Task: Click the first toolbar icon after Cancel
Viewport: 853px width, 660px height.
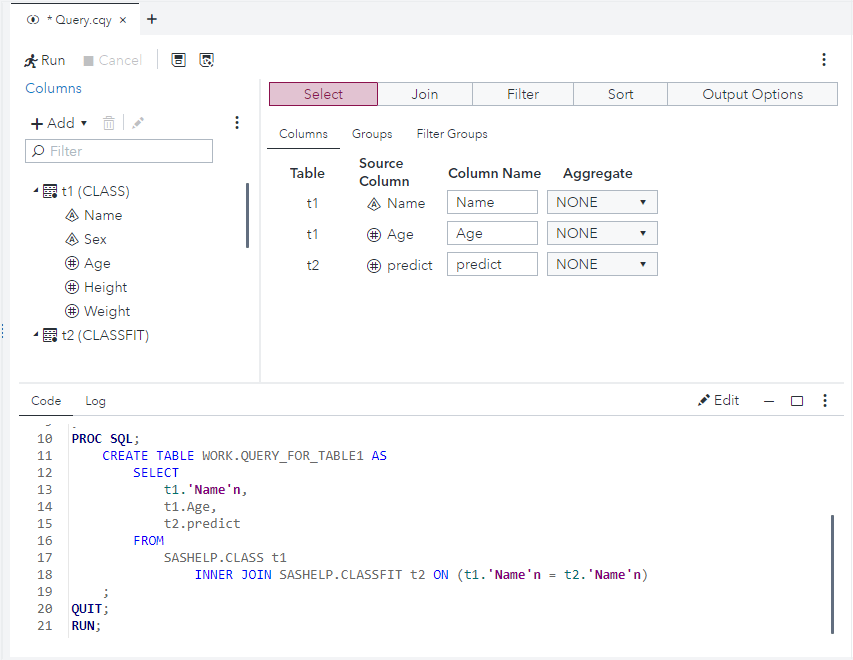Action: click(178, 60)
